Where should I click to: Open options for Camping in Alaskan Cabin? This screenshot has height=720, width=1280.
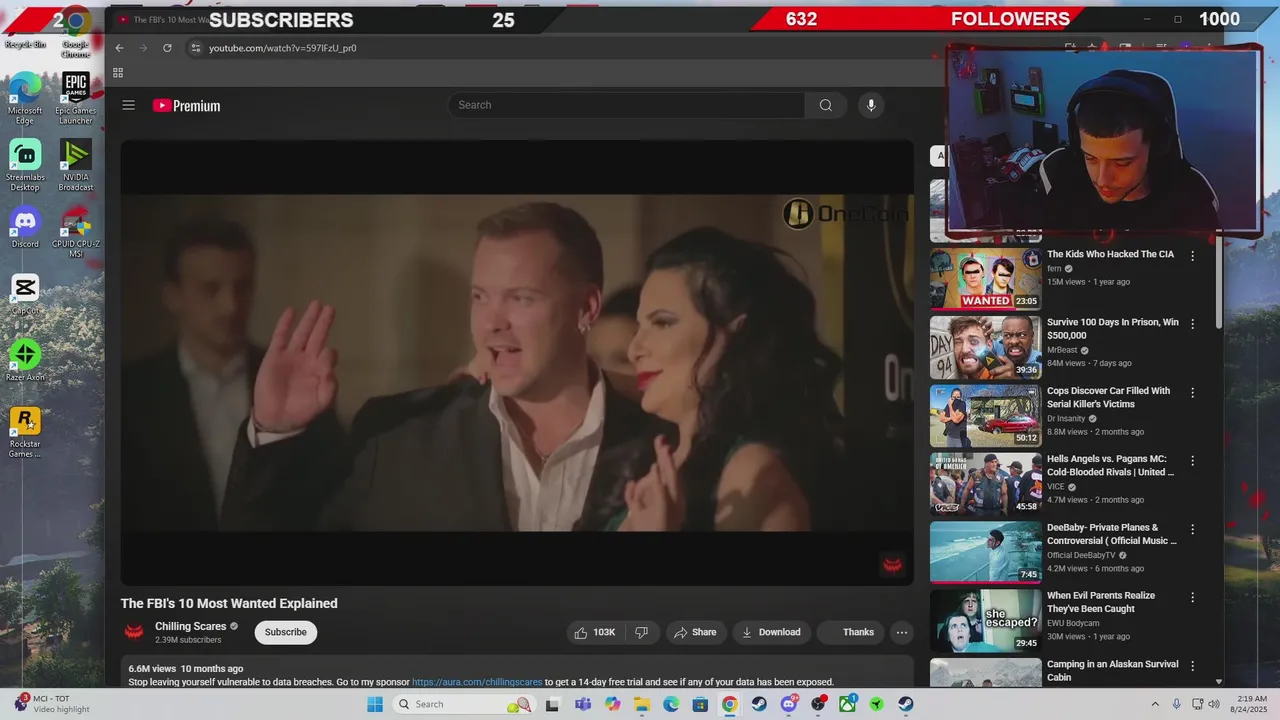point(1192,666)
